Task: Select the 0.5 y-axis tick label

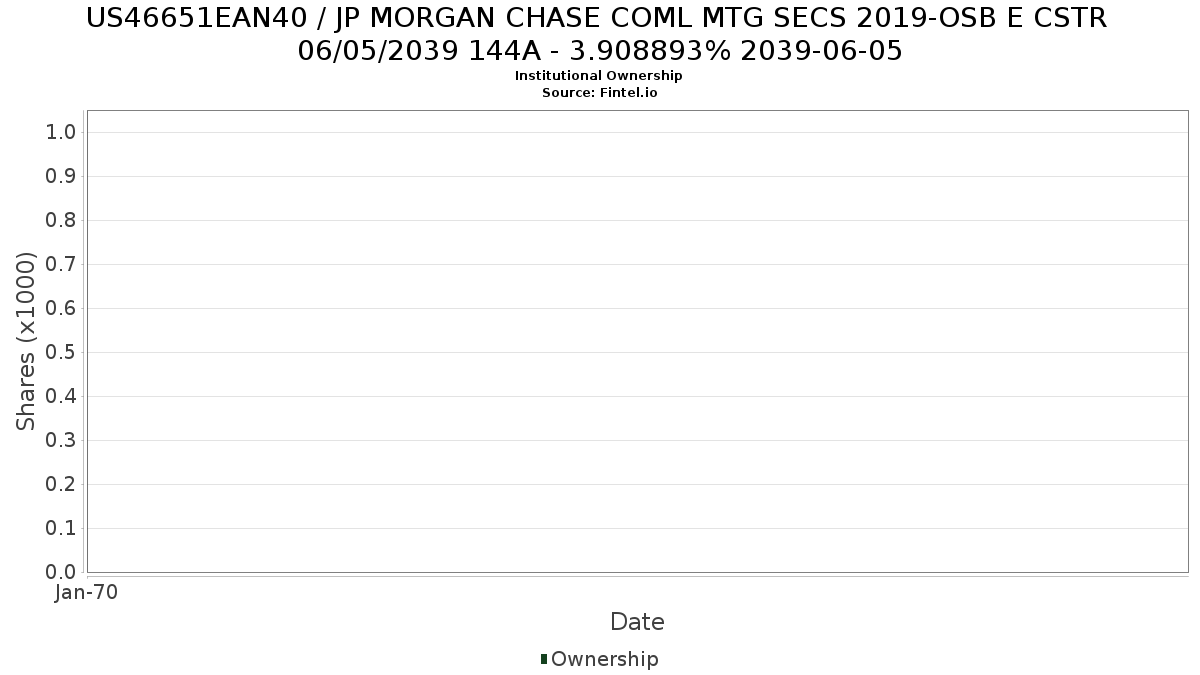Action: tap(62, 353)
